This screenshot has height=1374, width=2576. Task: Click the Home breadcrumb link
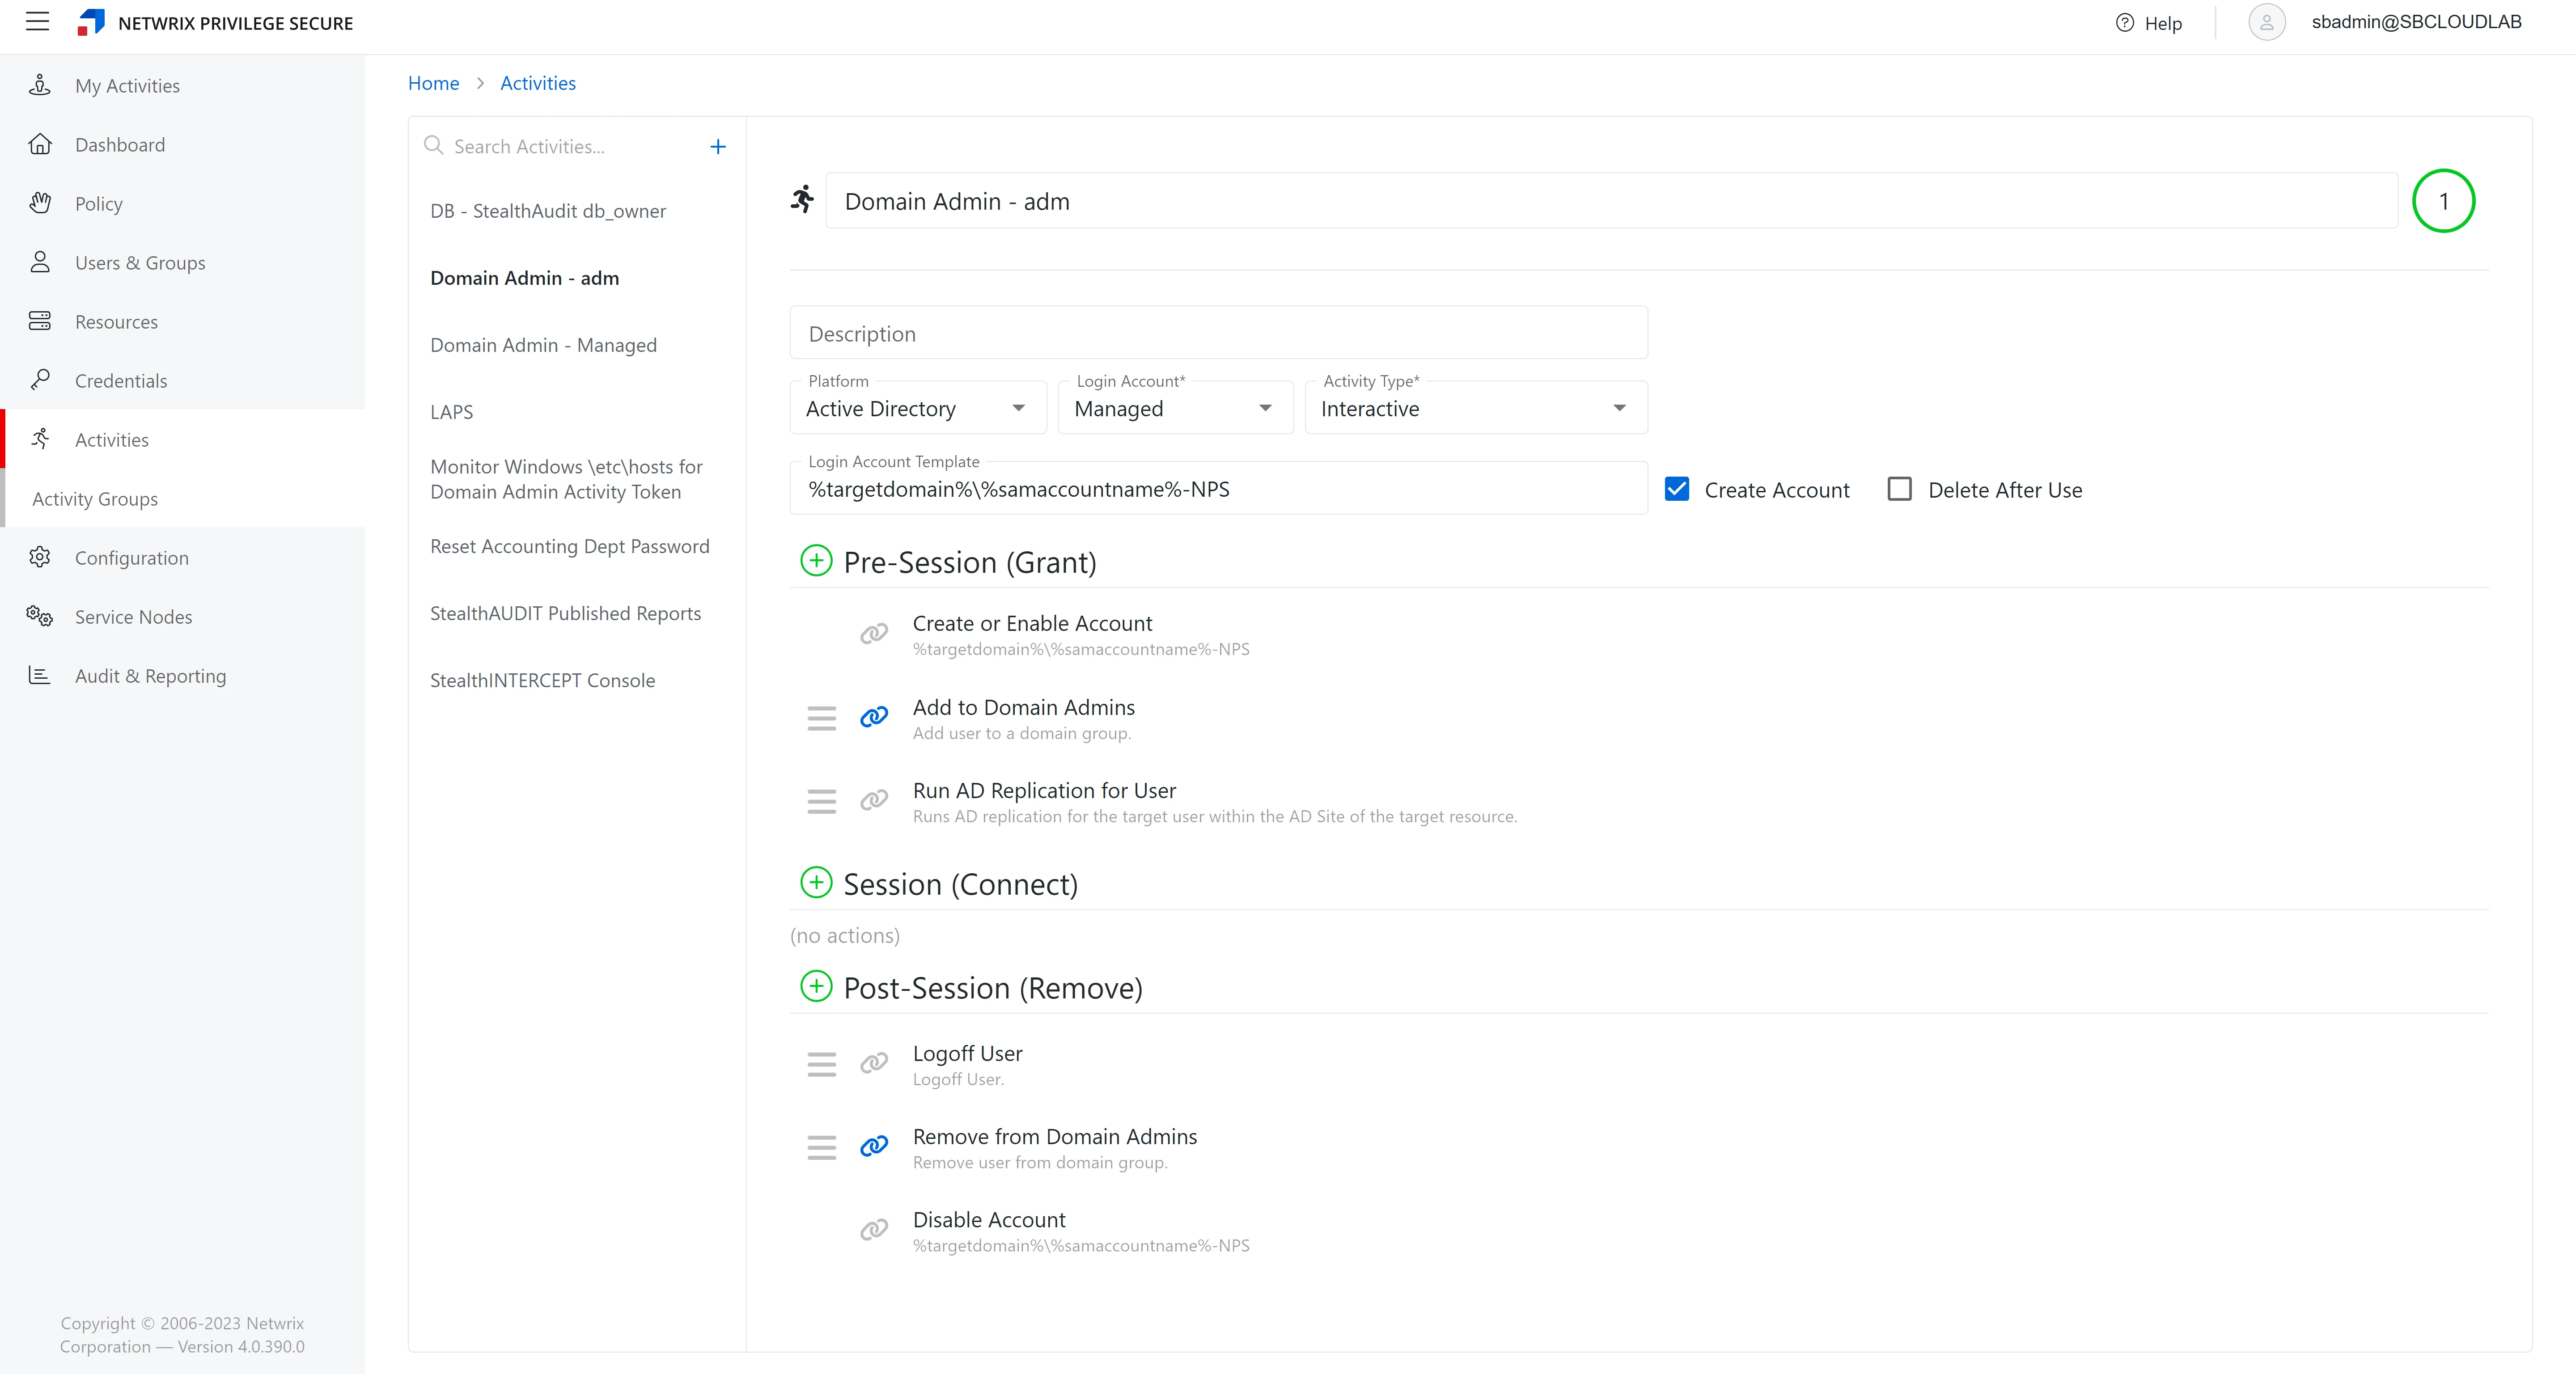pyautogui.click(x=433, y=83)
